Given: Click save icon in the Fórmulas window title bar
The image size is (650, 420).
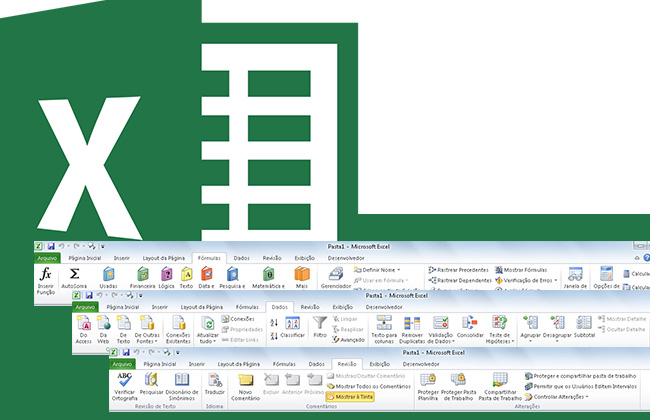Looking at the screenshot, I should [x=51, y=246].
